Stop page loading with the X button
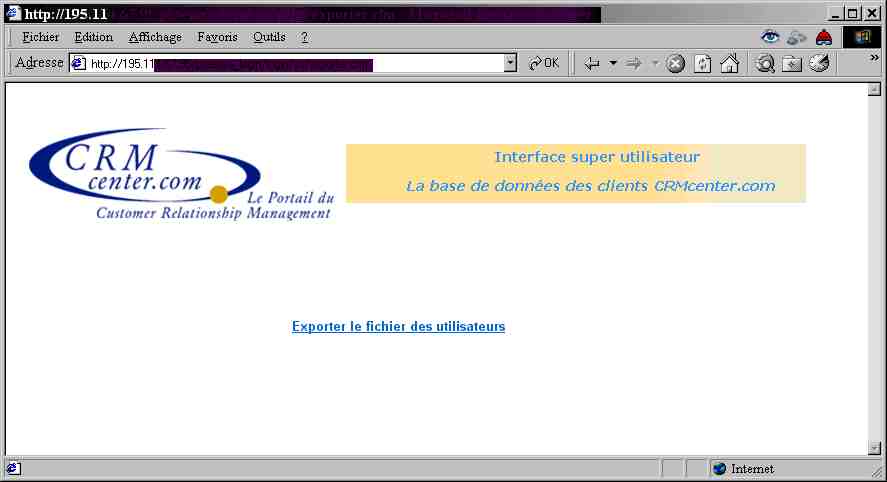The image size is (887, 482). pyautogui.click(x=675, y=63)
